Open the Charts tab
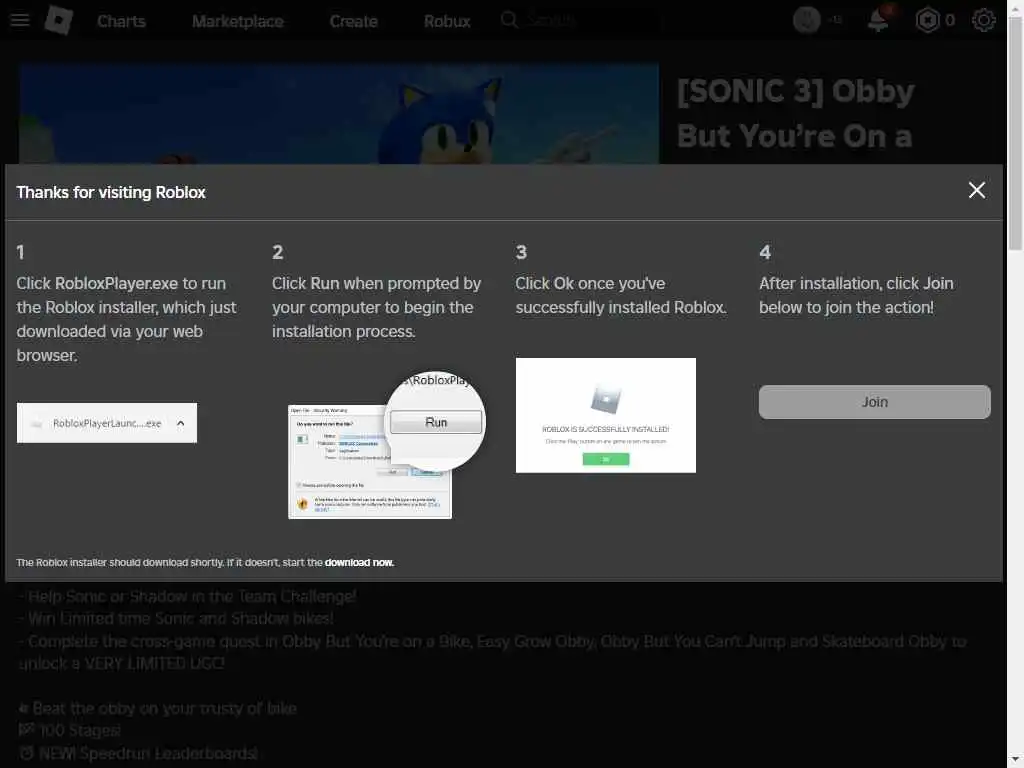The width and height of the screenshot is (1024, 768). pos(121,22)
